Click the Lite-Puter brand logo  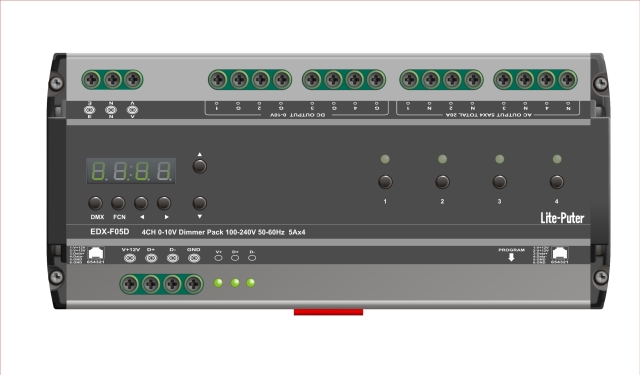562,218
